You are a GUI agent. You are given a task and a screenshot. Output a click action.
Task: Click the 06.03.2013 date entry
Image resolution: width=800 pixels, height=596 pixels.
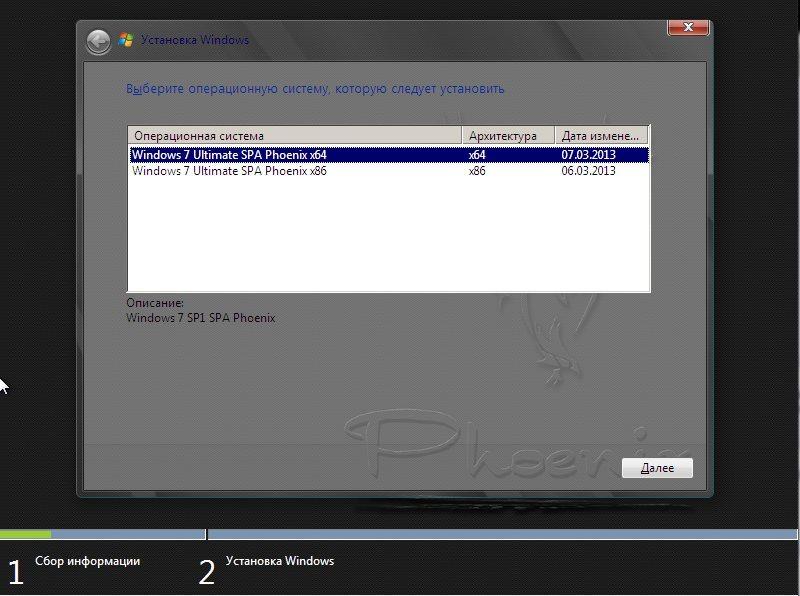pyautogui.click(x=588, y=171)
